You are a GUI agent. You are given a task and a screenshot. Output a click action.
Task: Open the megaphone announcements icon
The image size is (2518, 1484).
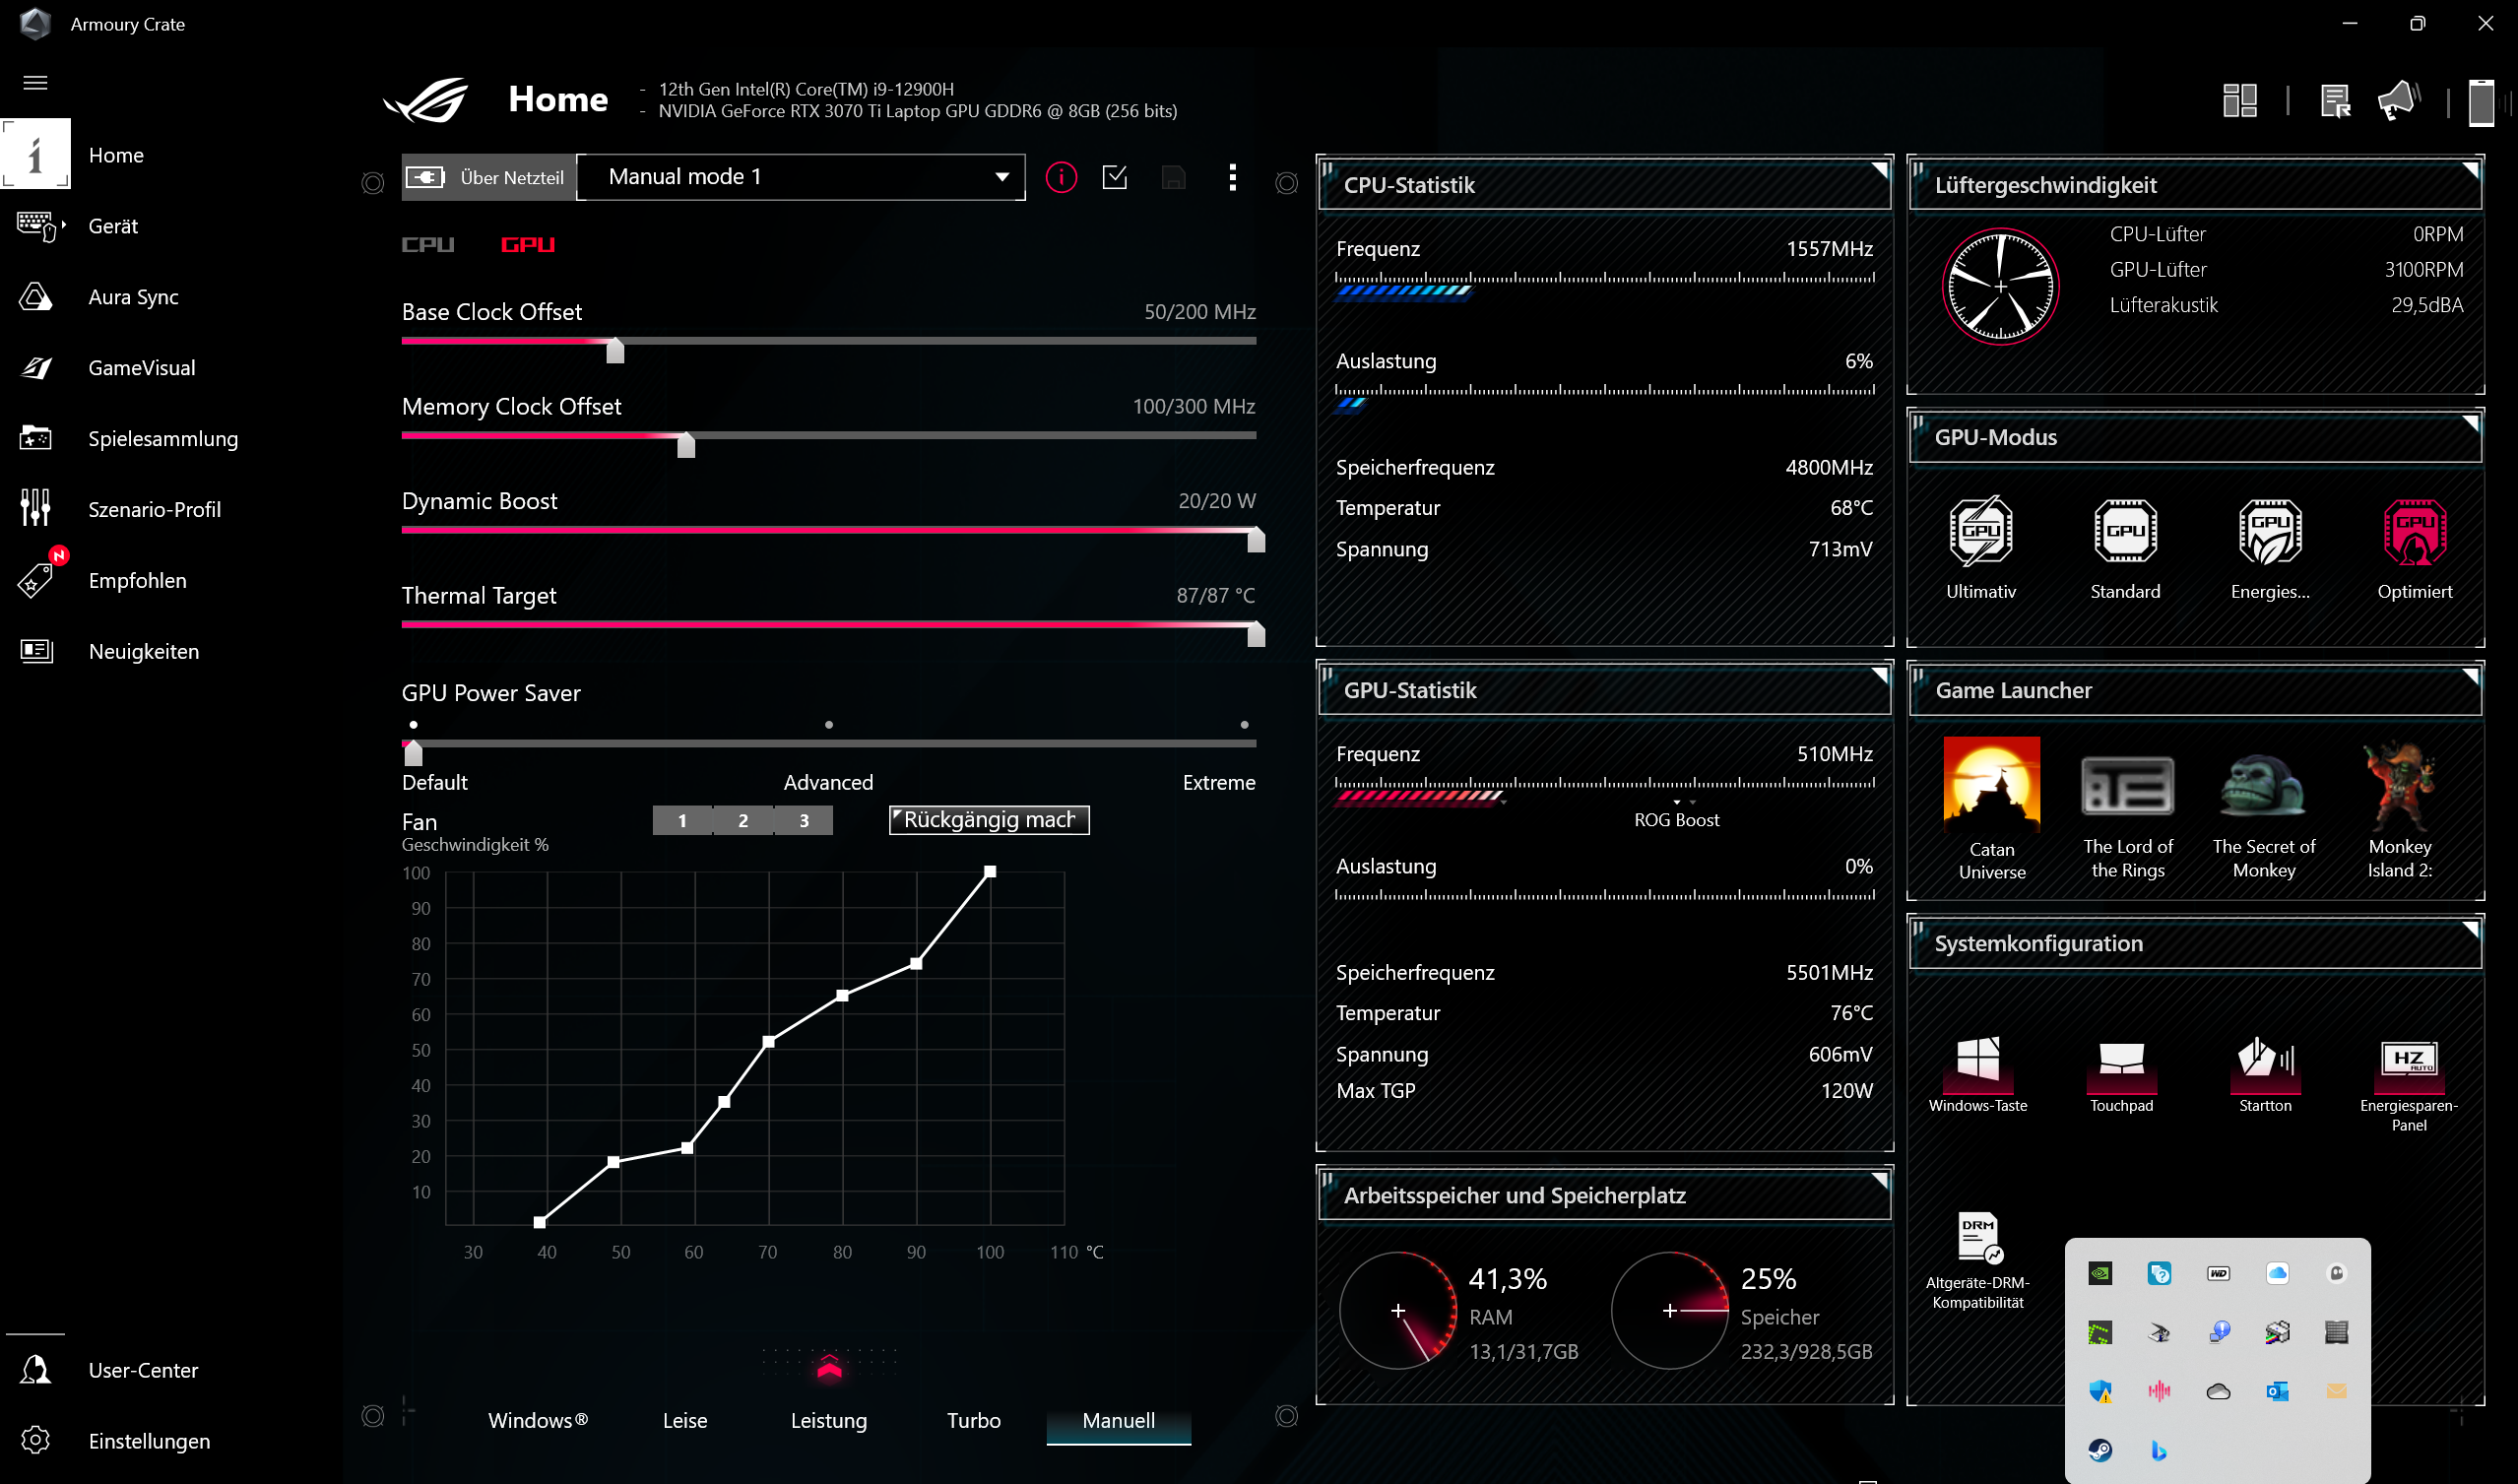click(2396, 100)
